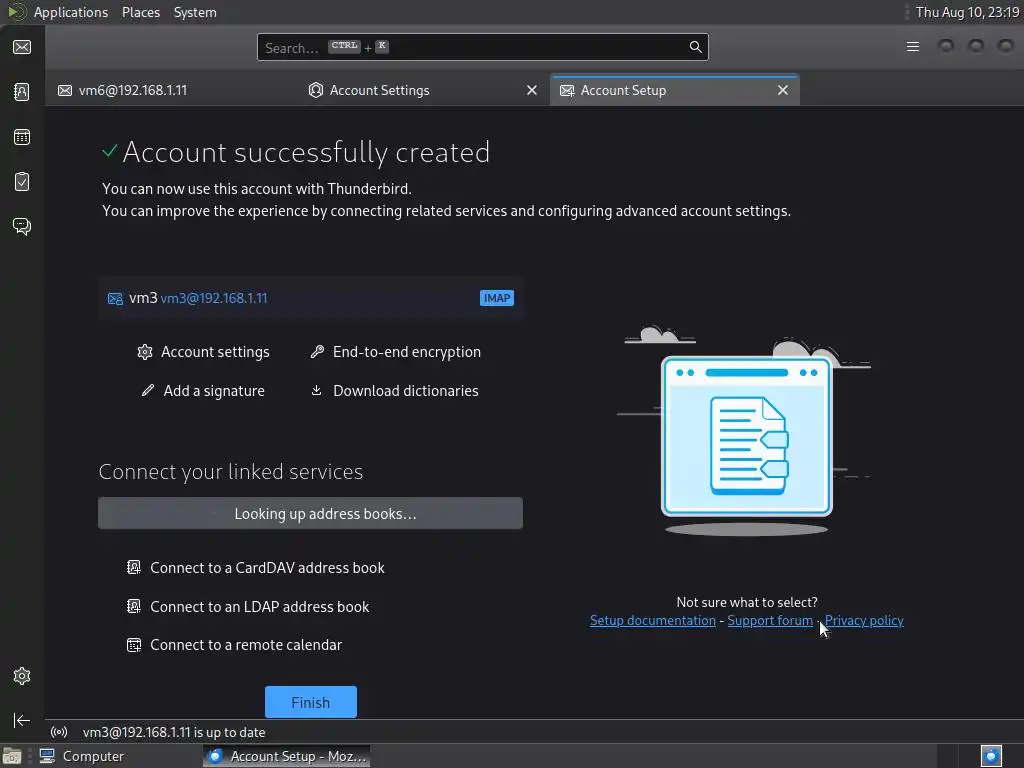This screenshot has height=768, width=1024.
Task: Click the MATE logo icon in top panel
Action: point(17,12)
